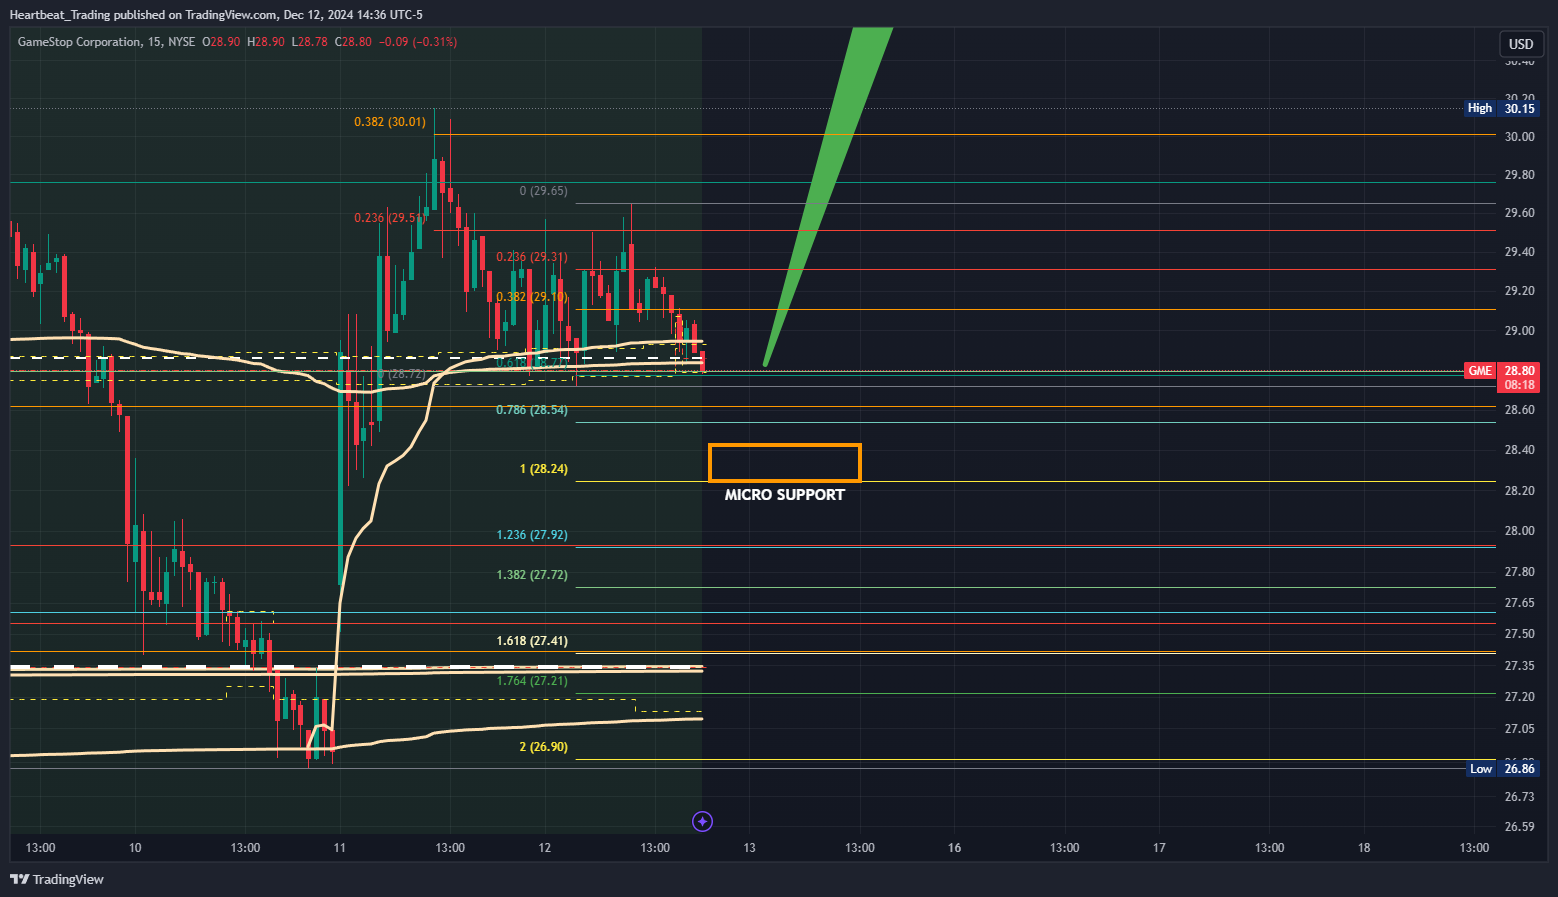The image size is (1558, 897).
Task: Click 27.35 on the price axis
Action: pyautogui.click(x=1519, y=666)
